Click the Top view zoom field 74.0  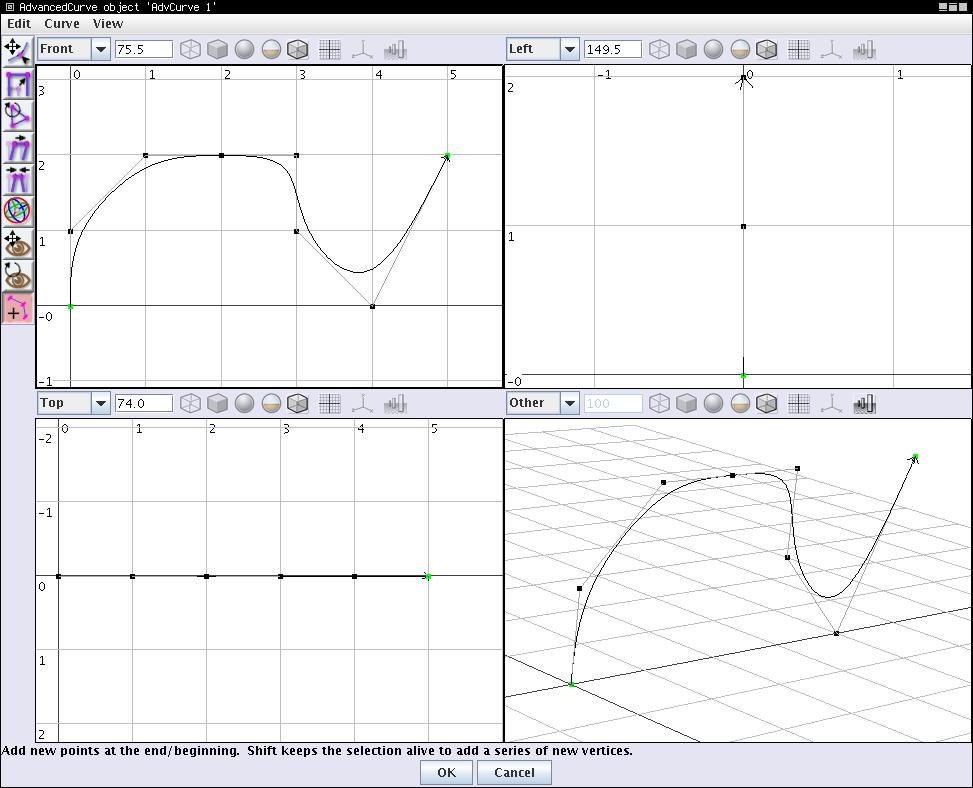pyautogui.click(x=144, y=404)
